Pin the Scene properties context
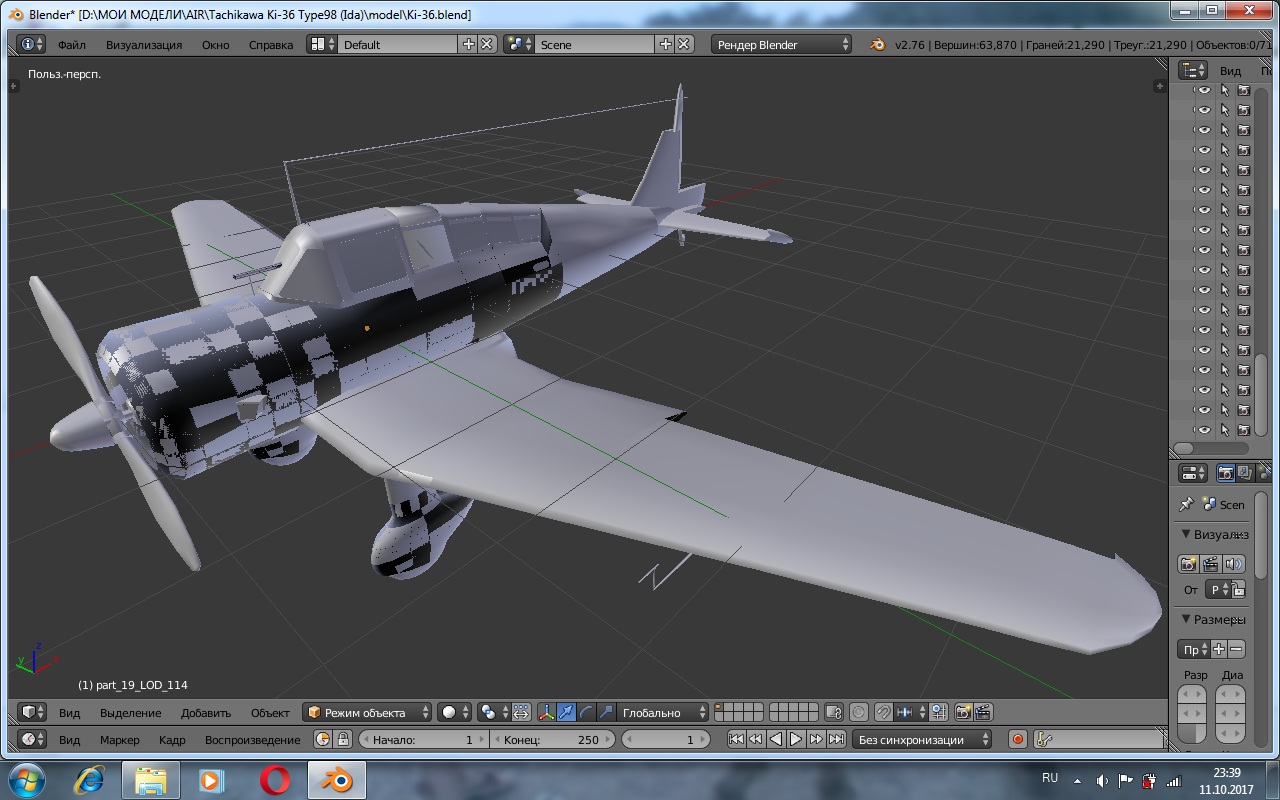 [x=1186, y=505]
